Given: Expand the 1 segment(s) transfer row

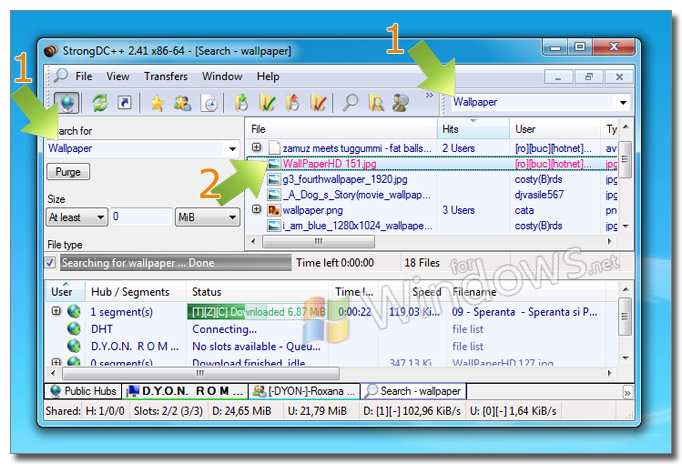Looking at the screenshot, I should click(x=56, y=311).
